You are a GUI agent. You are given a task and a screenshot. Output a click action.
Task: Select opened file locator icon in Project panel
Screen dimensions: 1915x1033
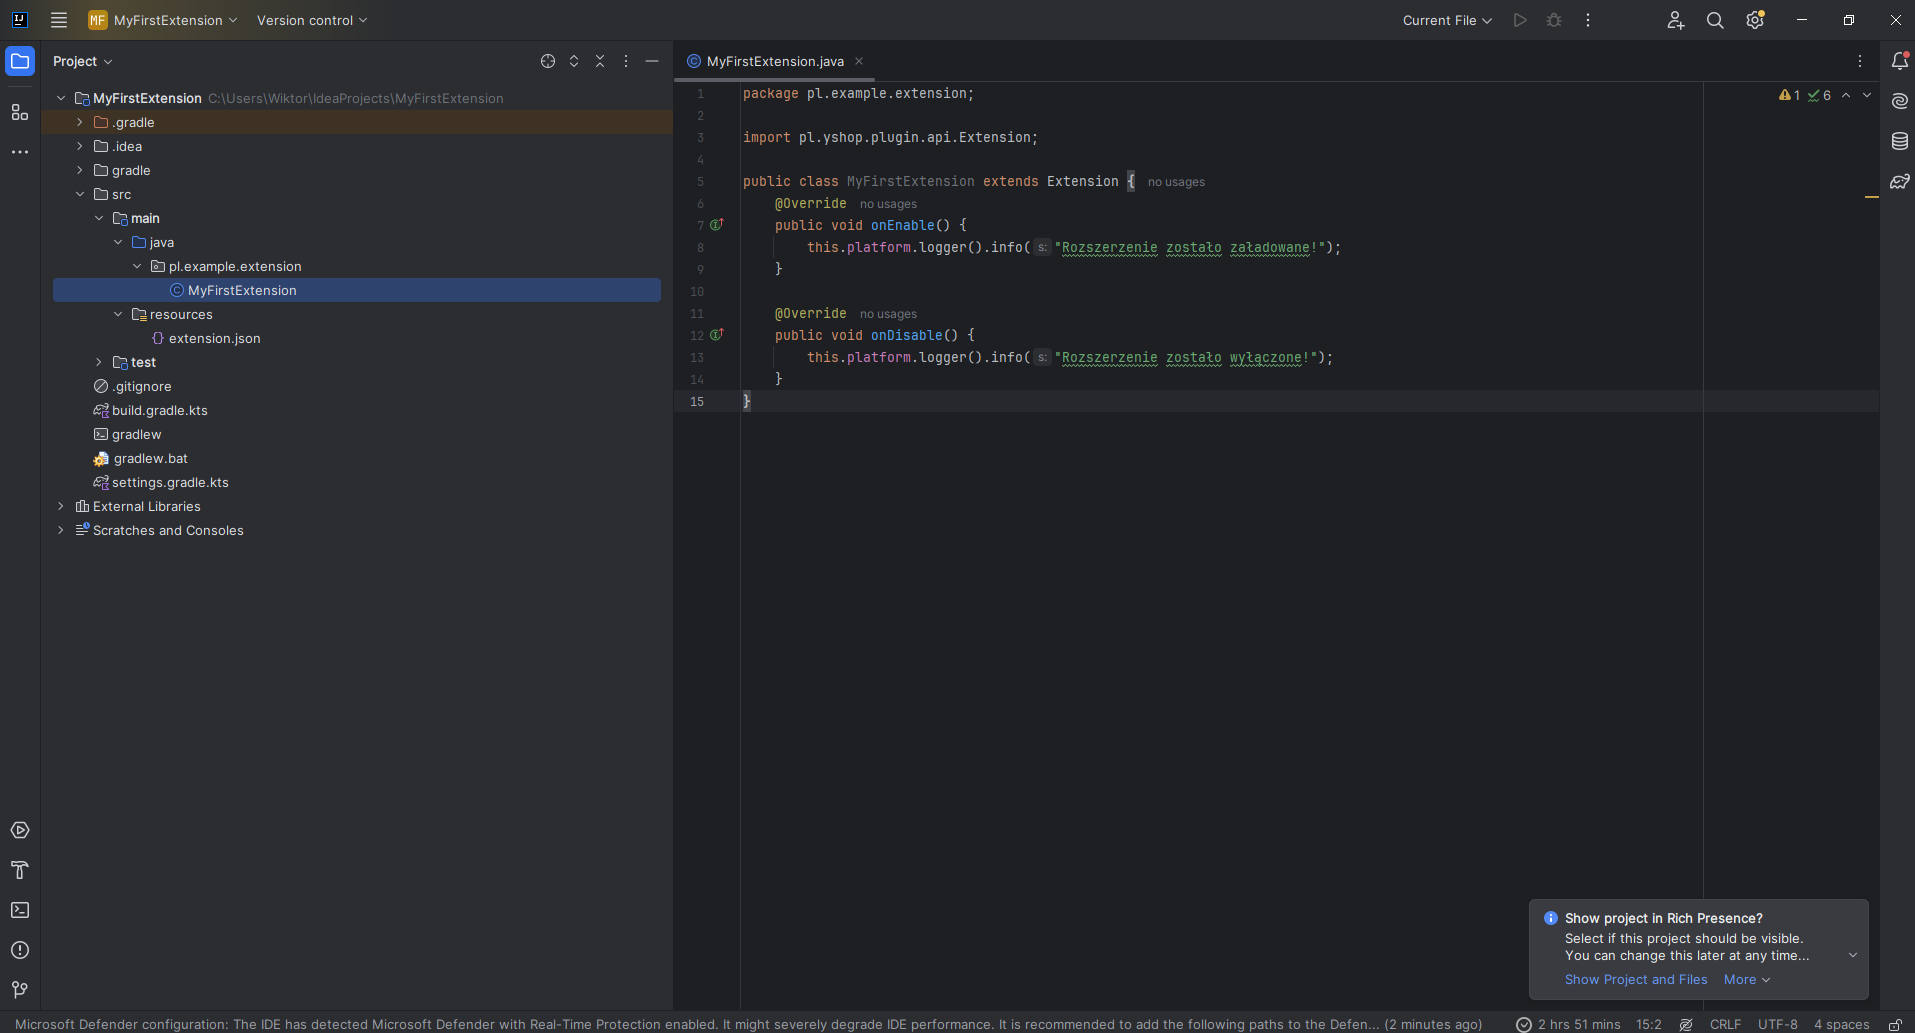click(548, 61)
